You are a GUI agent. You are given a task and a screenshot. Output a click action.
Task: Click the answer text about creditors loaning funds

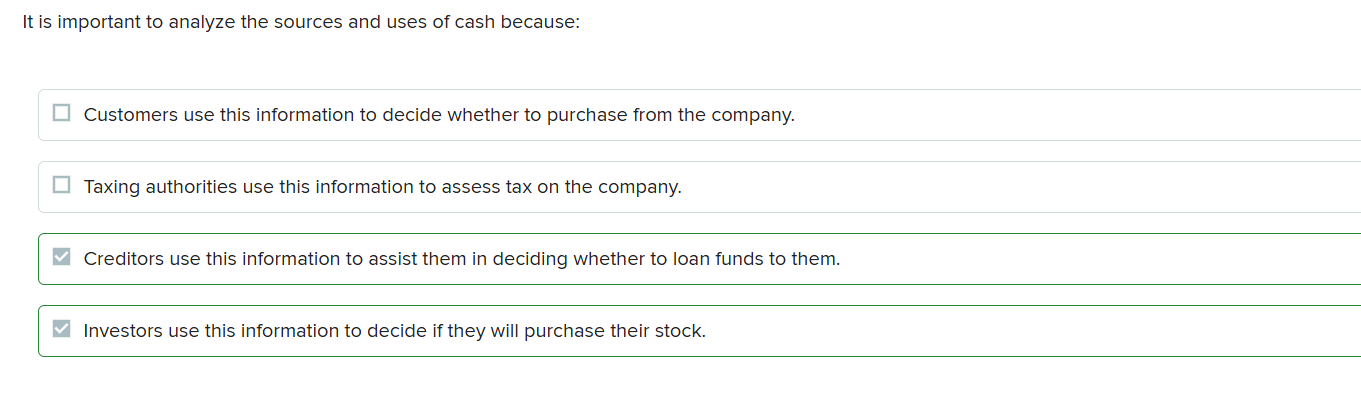coord(461,259)
